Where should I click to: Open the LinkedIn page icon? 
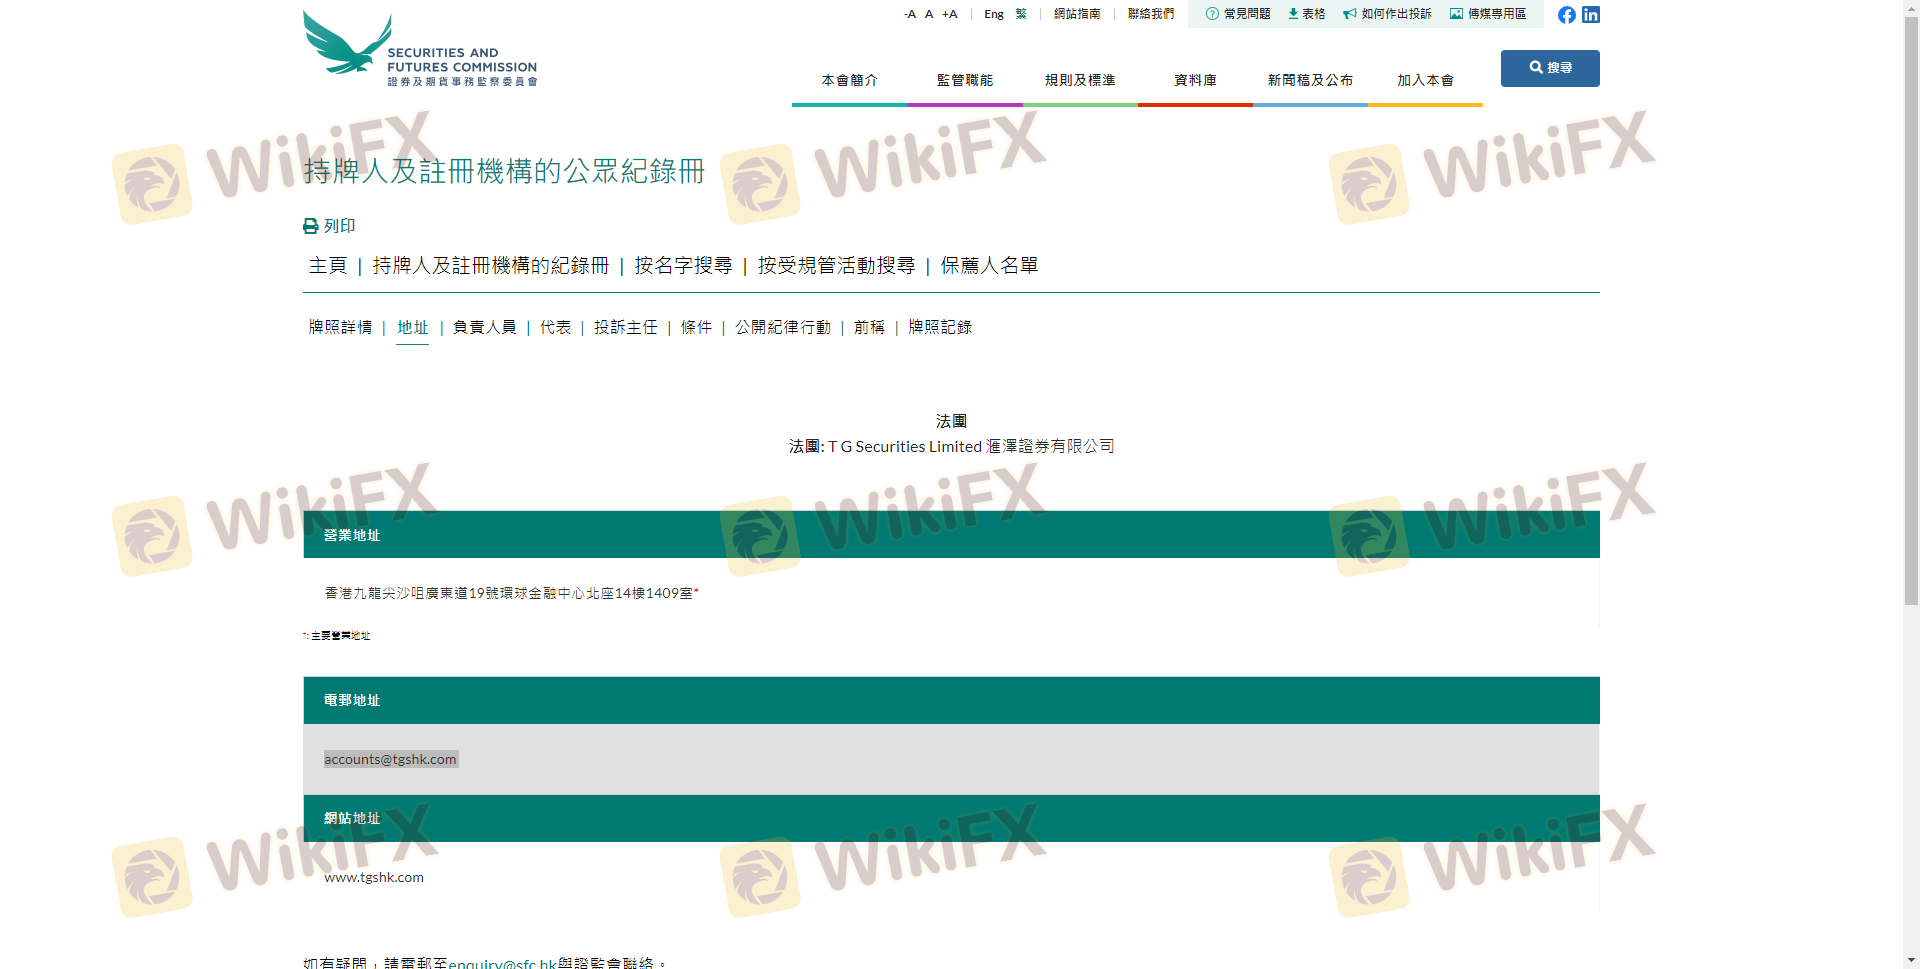[x=1591, y=15]
